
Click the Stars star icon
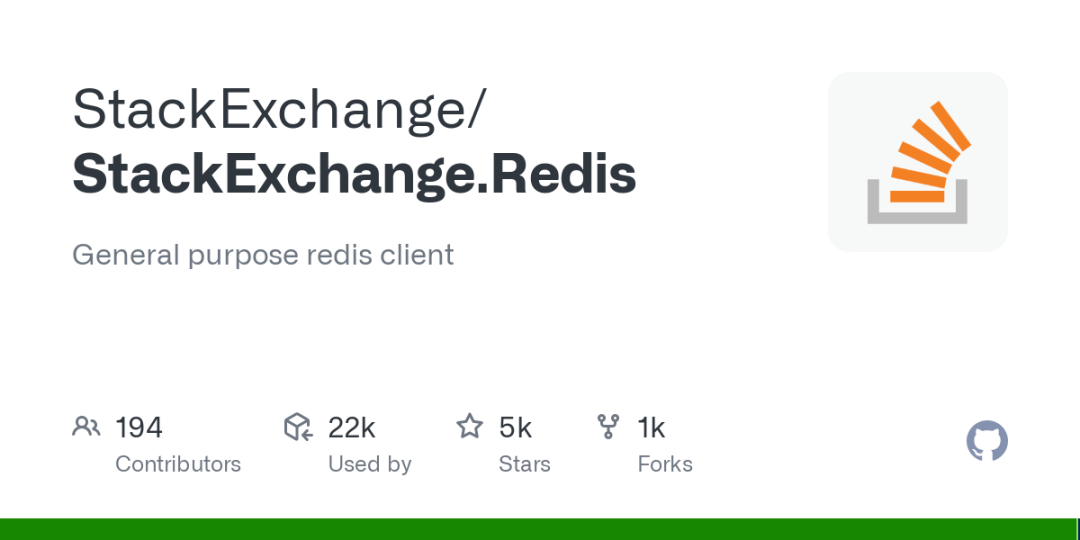click(469, 427)
